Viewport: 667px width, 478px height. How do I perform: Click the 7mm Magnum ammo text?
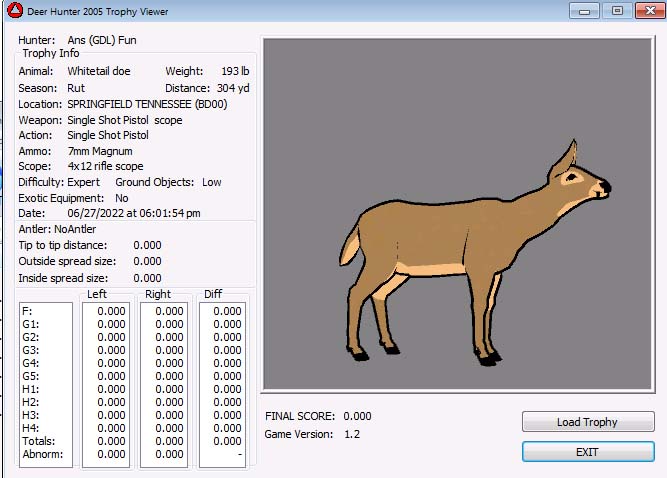(x=100, y=151)
